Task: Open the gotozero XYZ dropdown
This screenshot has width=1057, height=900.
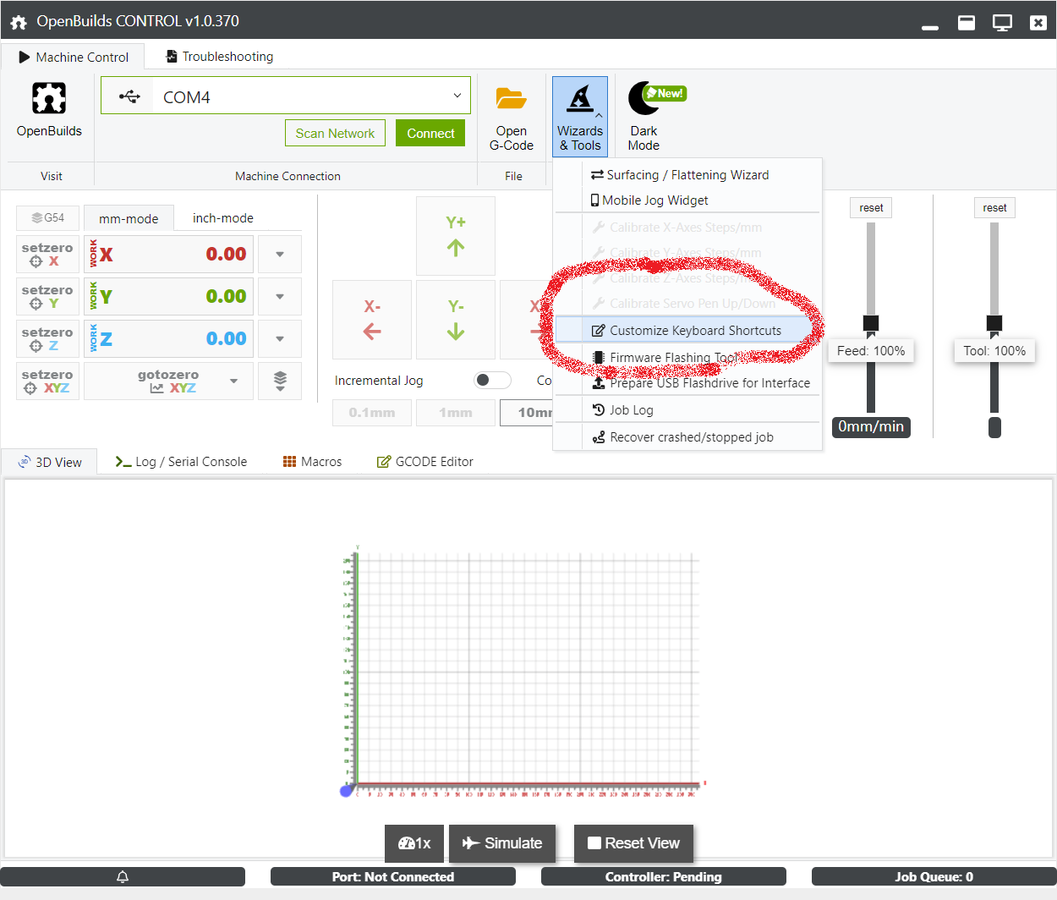Action: 234,381
